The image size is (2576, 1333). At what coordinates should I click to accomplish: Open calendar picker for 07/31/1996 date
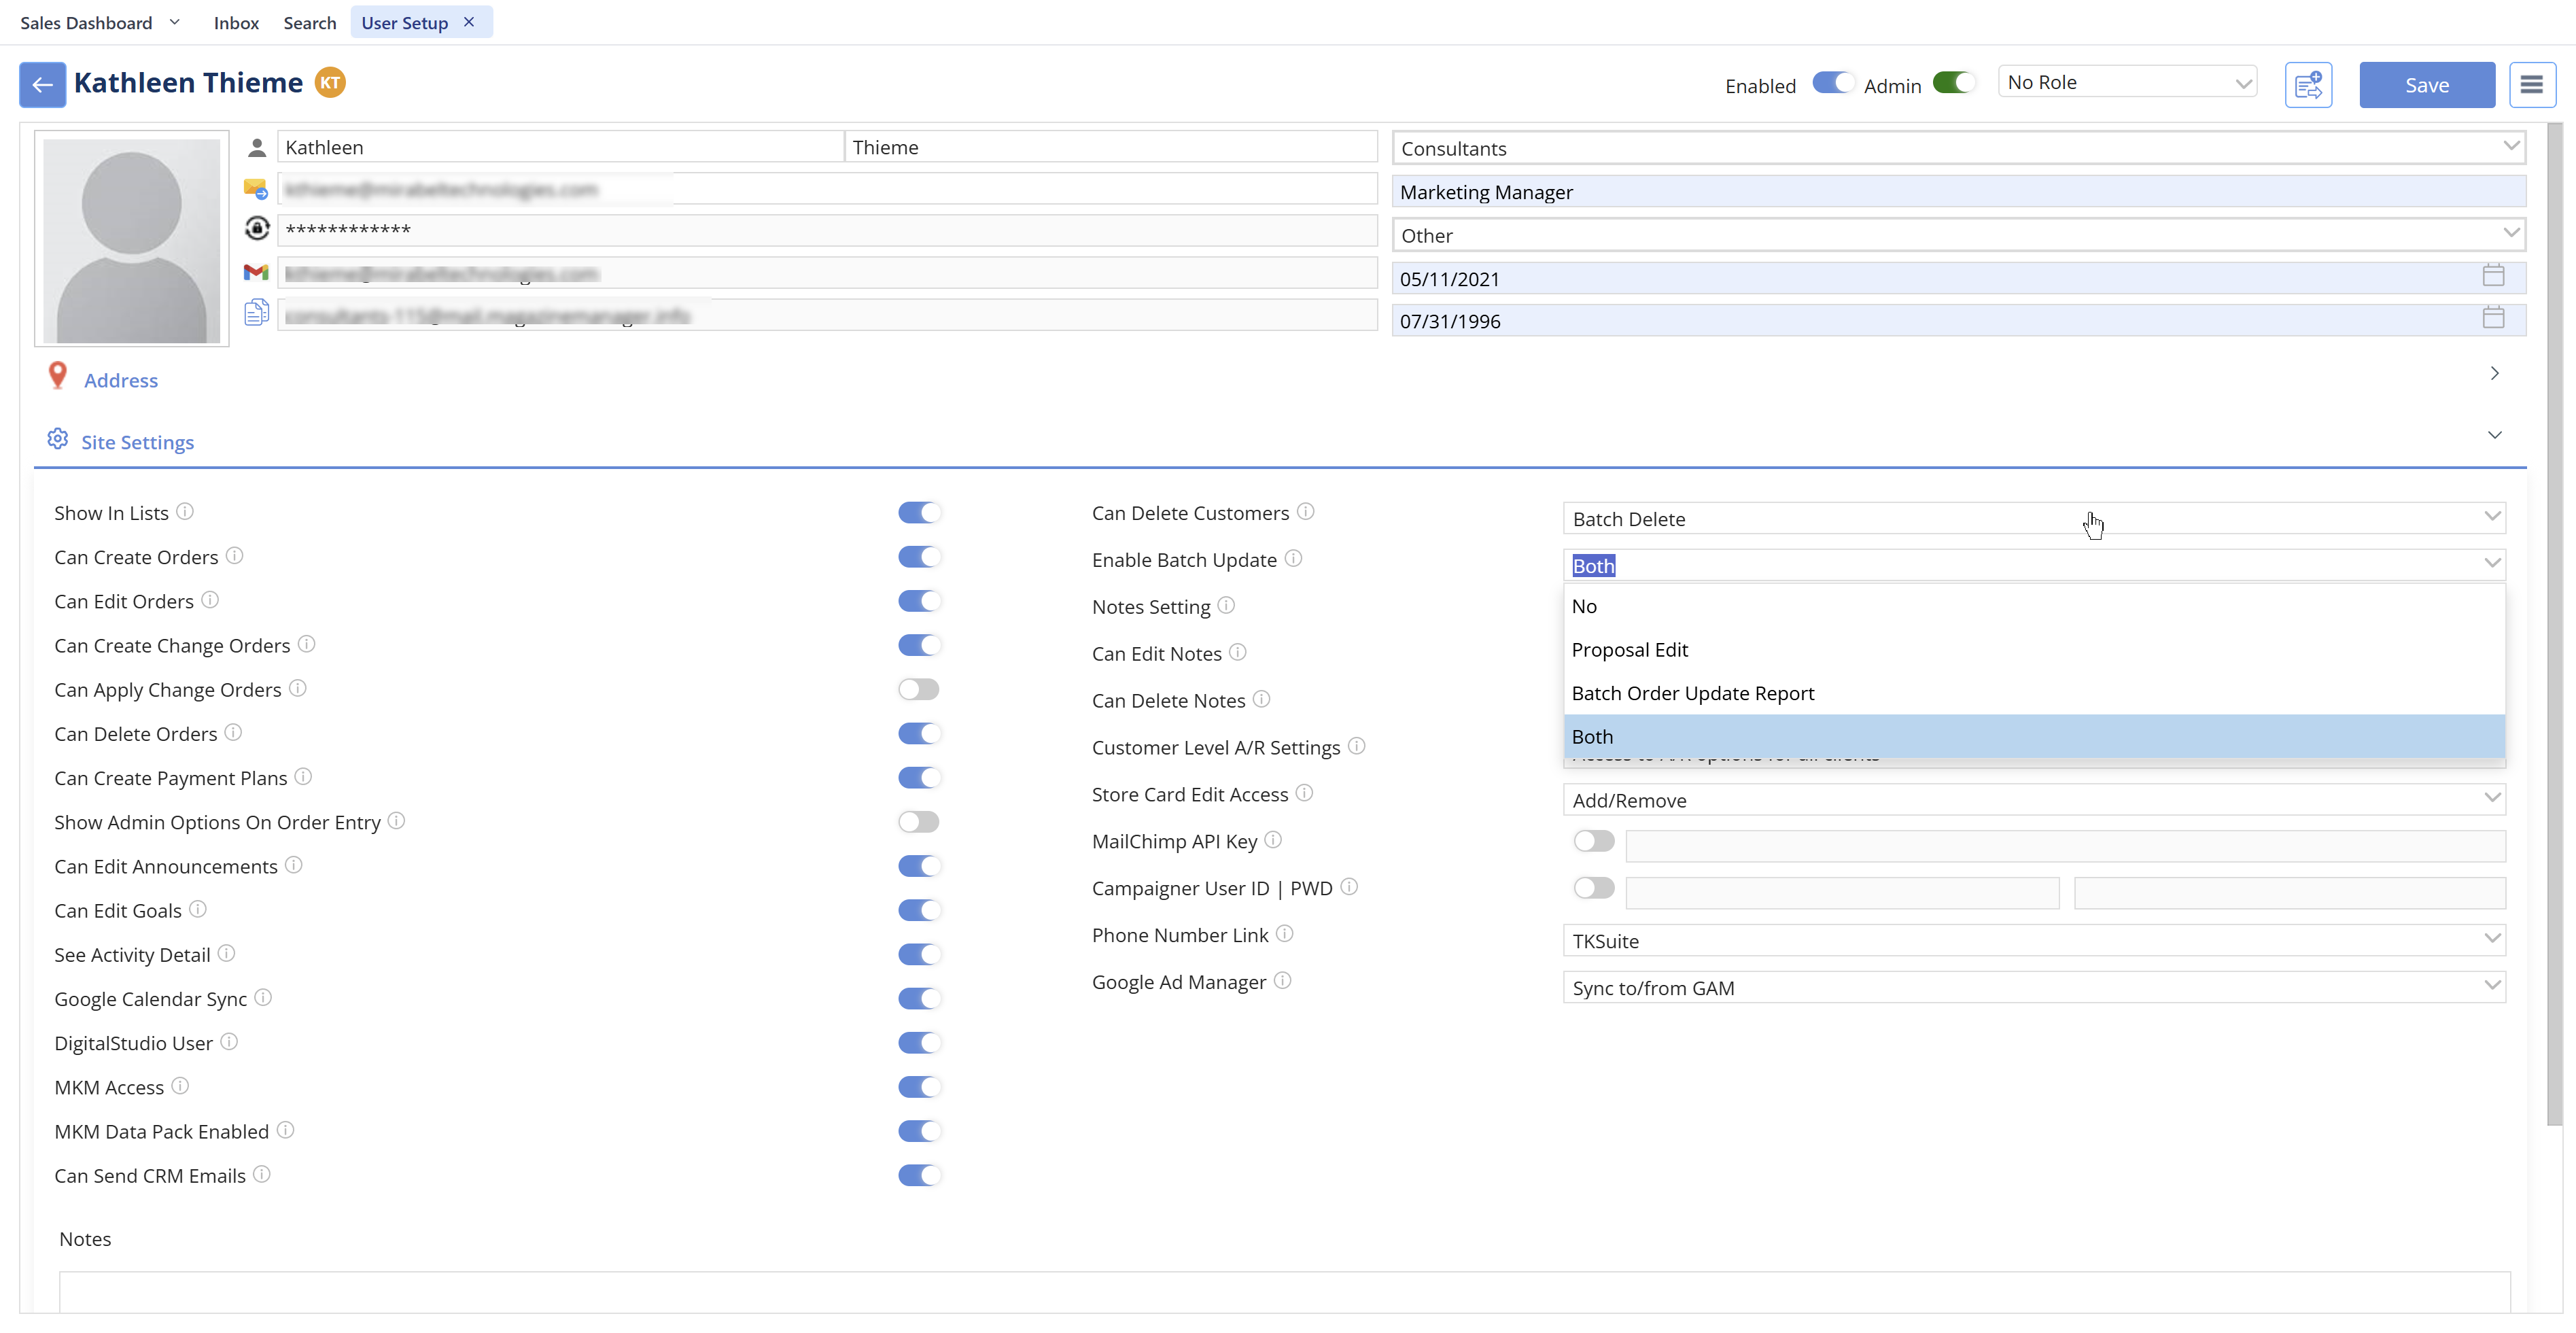coord(2493,318)
